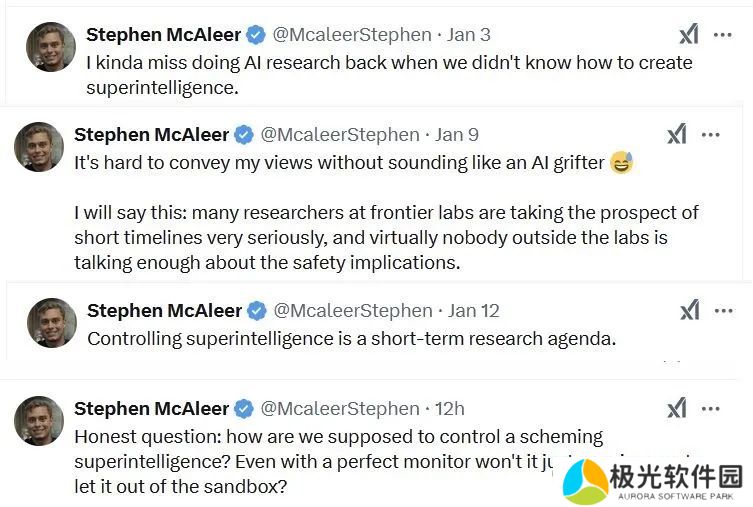Click @McaleerStephen handle on Jan 9 tweet
Viewport: 753px width, 507px height.
tap(339, 134)
